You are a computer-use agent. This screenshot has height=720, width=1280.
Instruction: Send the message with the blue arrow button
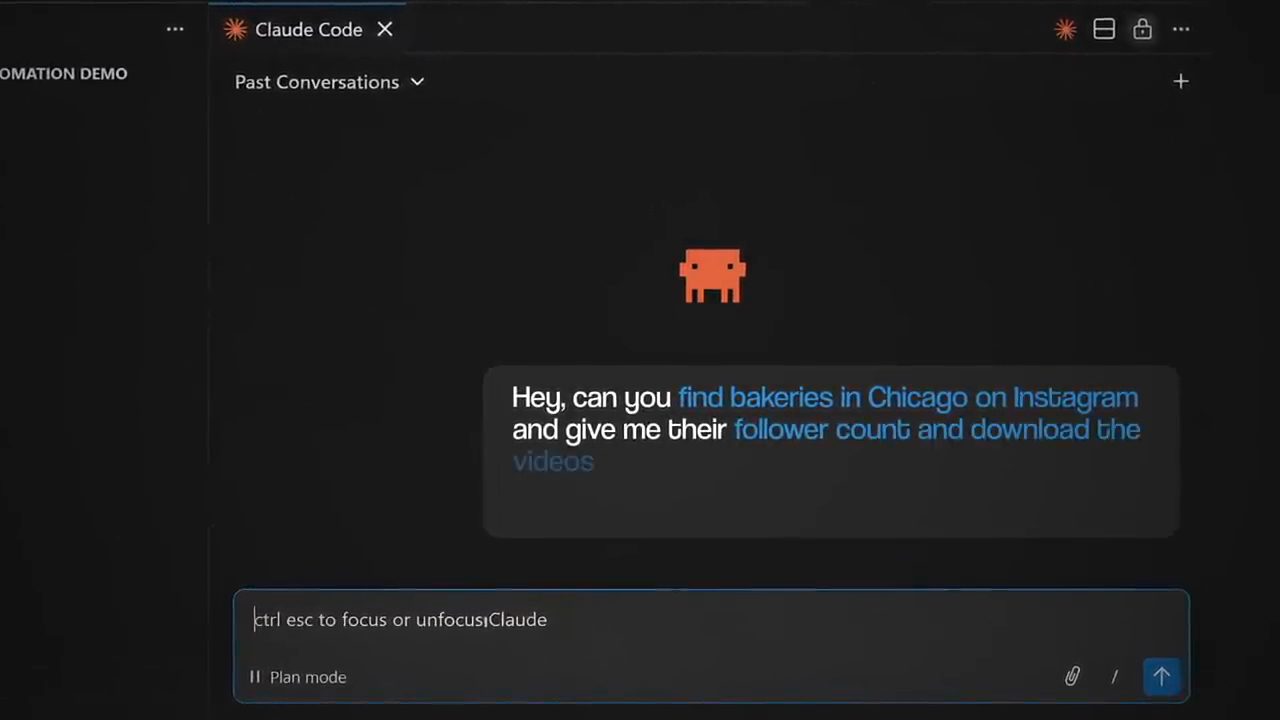[1161, 677]
